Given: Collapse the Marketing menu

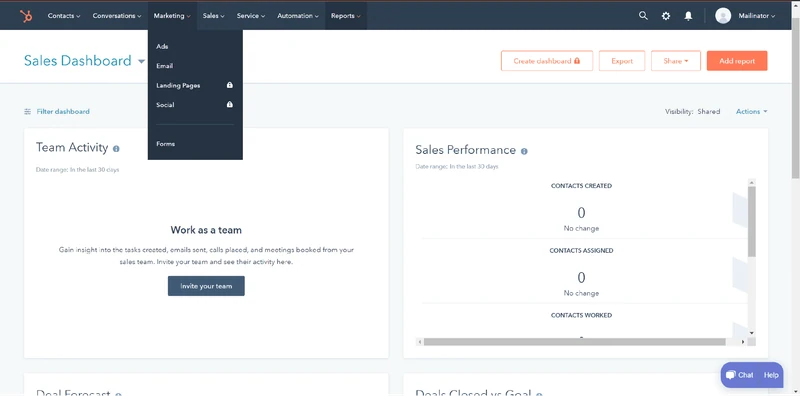Looking at the screenshot, I should 172,16.
